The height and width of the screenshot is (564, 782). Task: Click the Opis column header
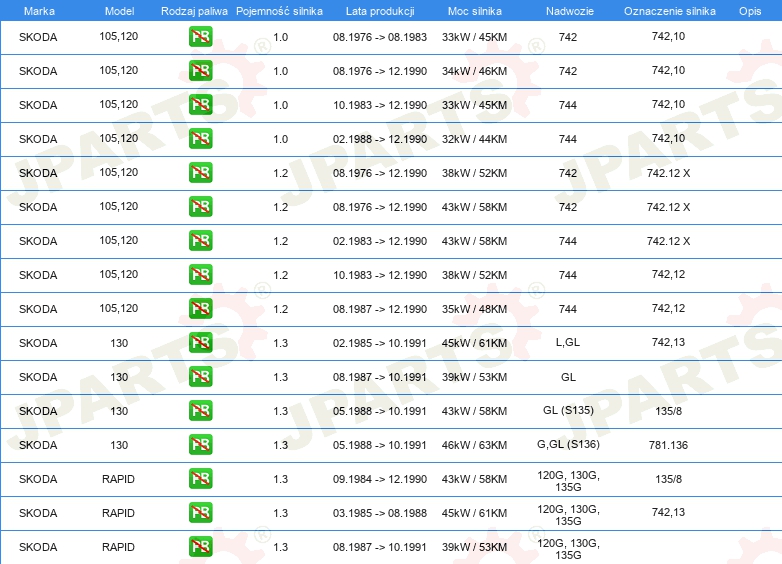[x=750, y=11]
